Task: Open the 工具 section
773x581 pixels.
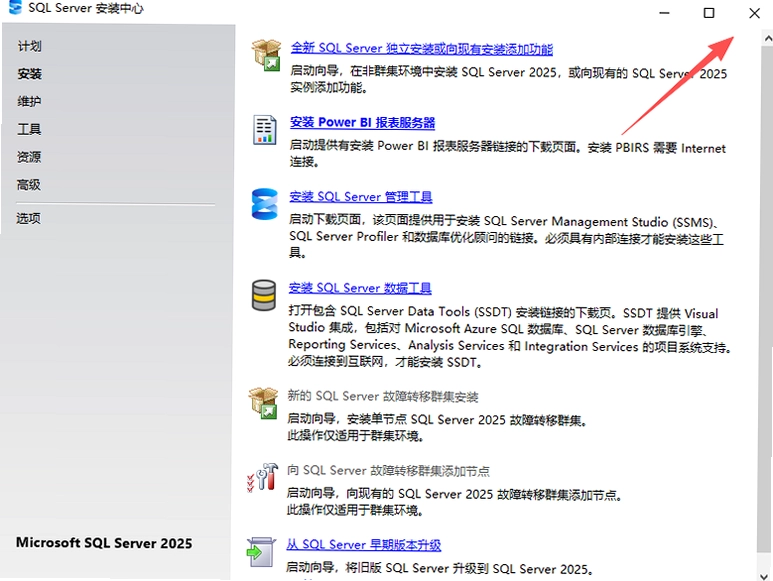Action: click(x=29, y=129)
